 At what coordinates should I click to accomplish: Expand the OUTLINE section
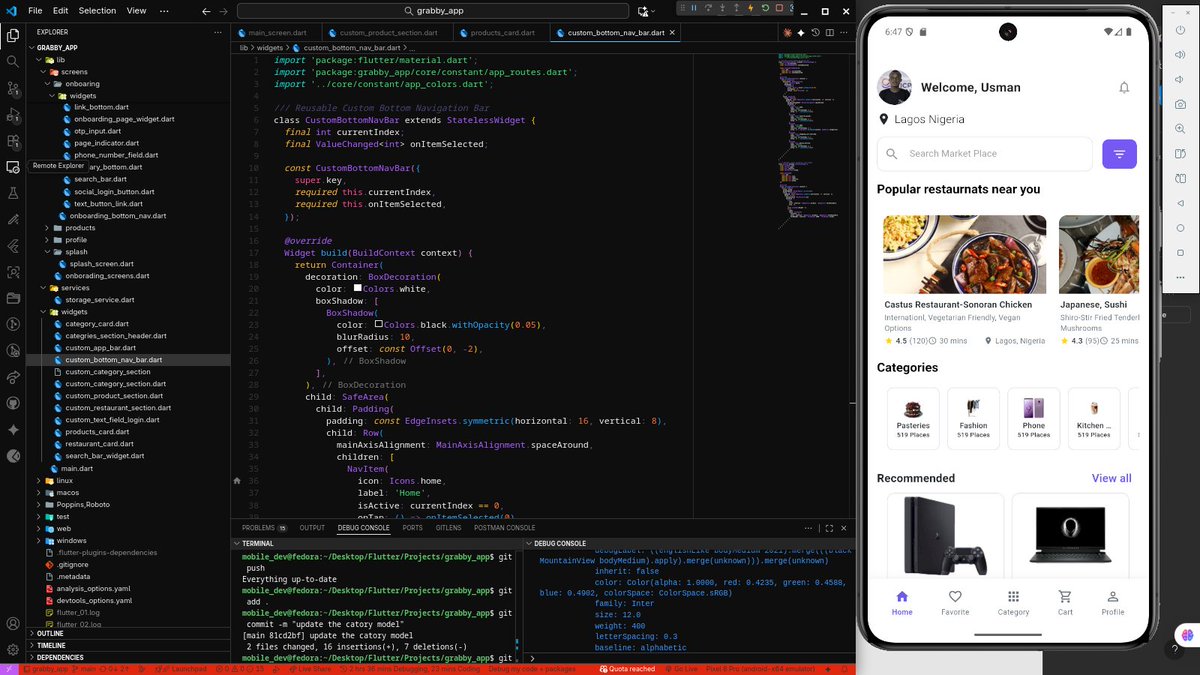click(50, 633)
